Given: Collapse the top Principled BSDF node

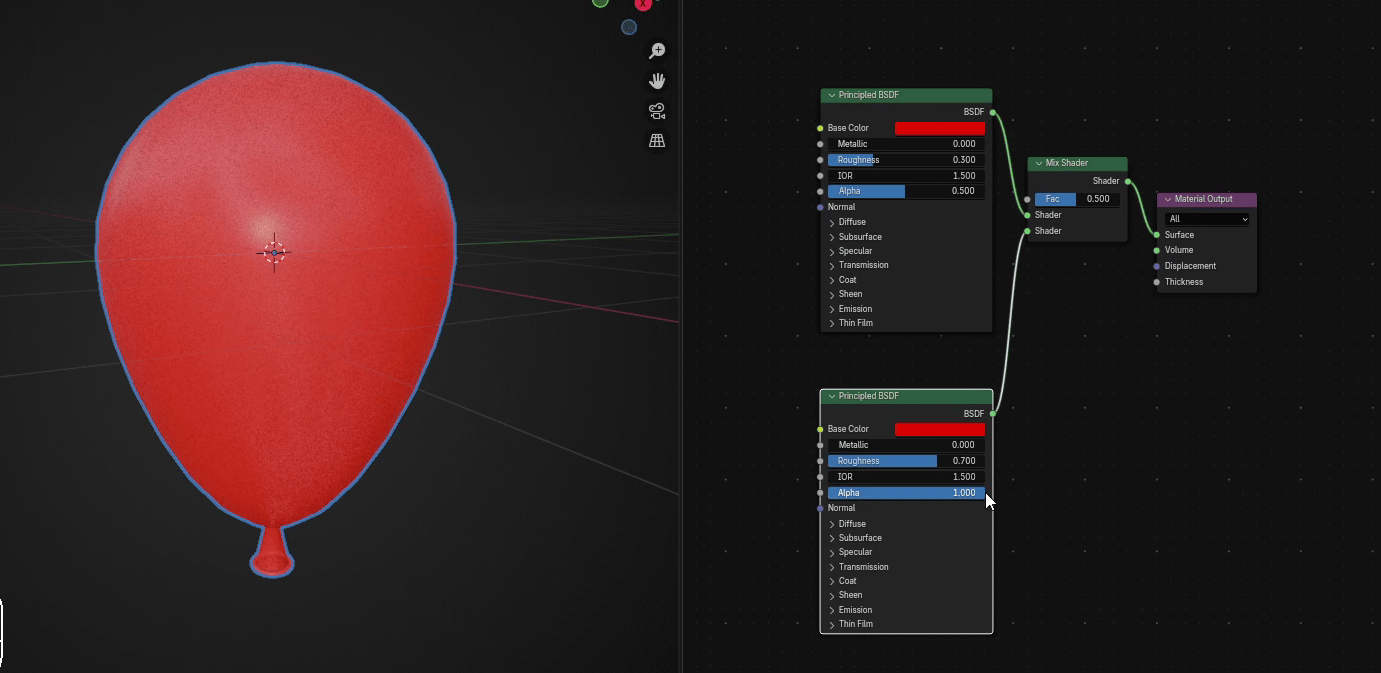Looking at the screenshot, I should (831, 95).
